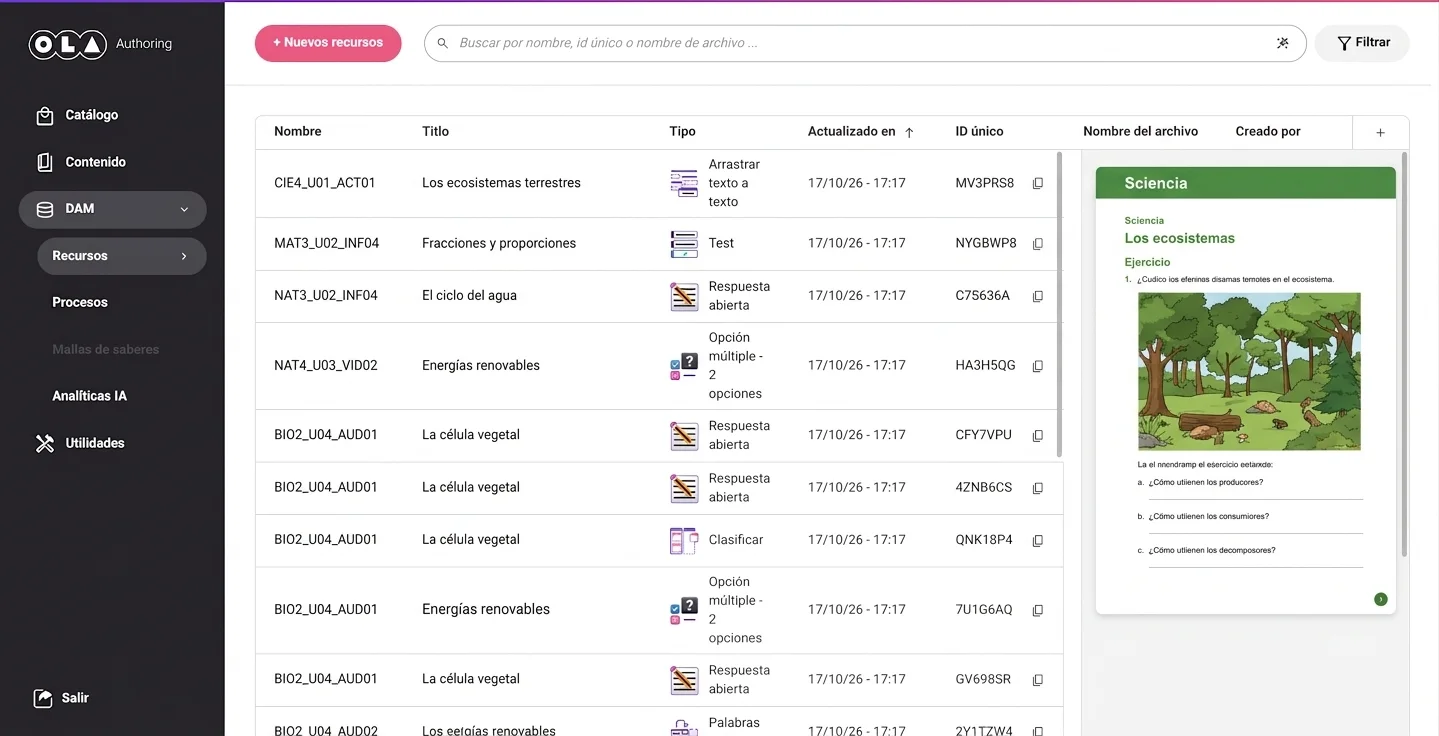Open the Filtrar options

pyautogui.click(x=1362, y=43)
